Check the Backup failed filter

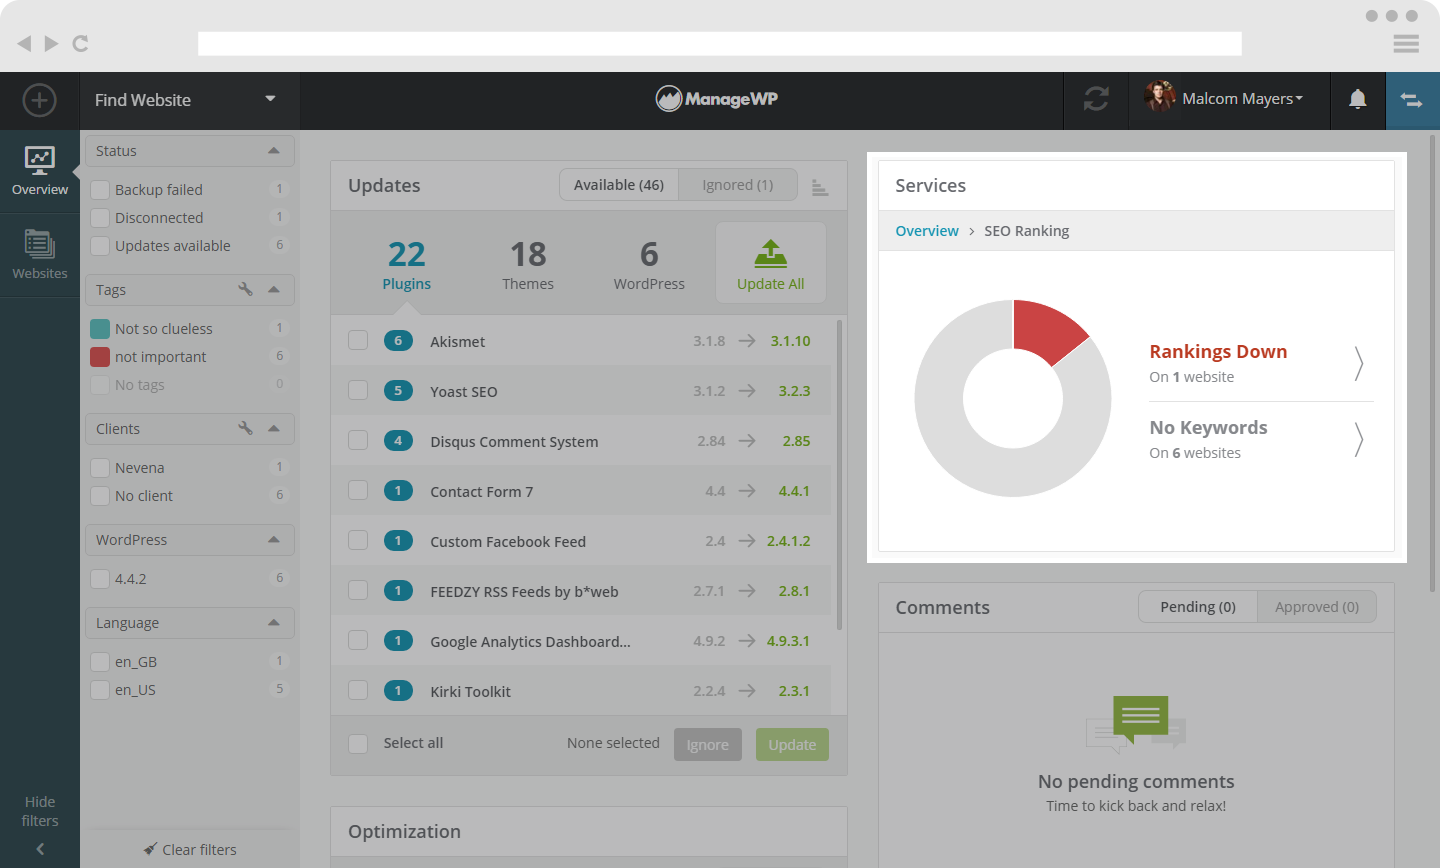click(100, 190)
